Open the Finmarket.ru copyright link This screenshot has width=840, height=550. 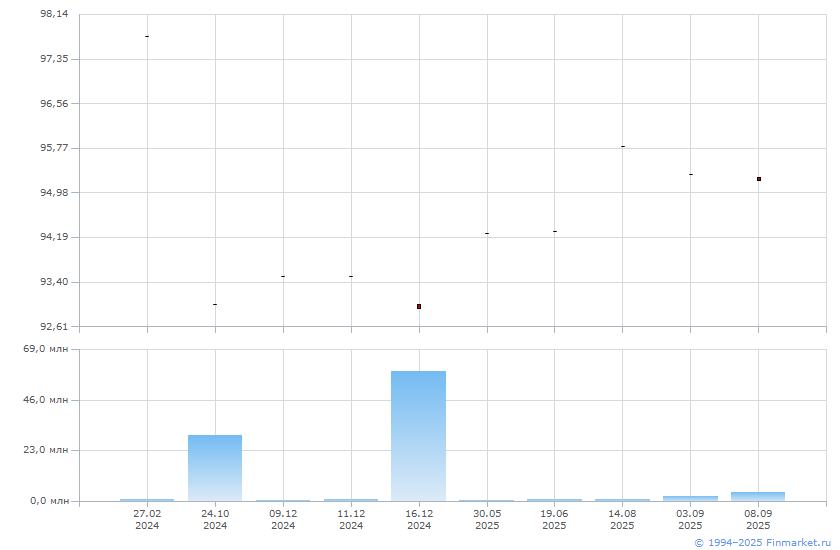pyautogui.click(x=763, y=542)
